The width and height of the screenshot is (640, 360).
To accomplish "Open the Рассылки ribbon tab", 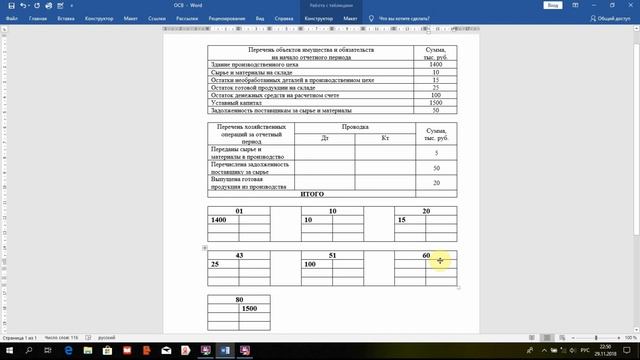I will [187, 18].
